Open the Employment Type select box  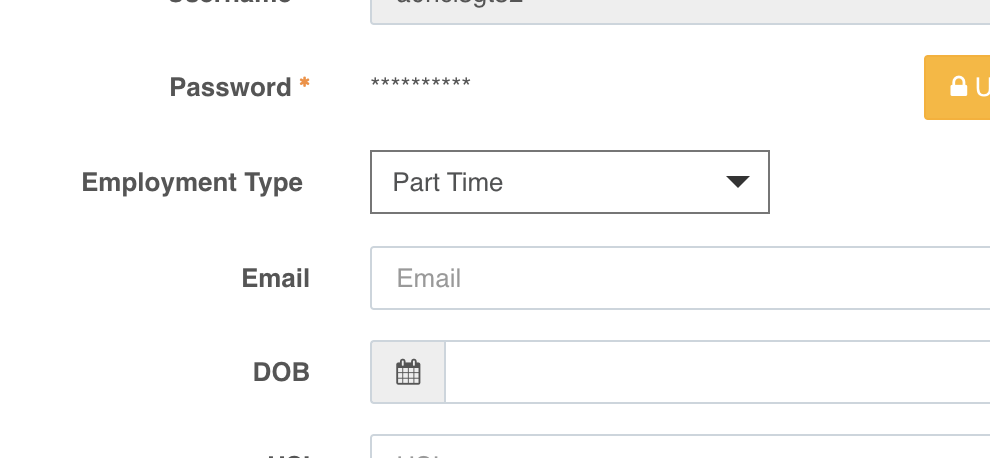pos(570,182)
